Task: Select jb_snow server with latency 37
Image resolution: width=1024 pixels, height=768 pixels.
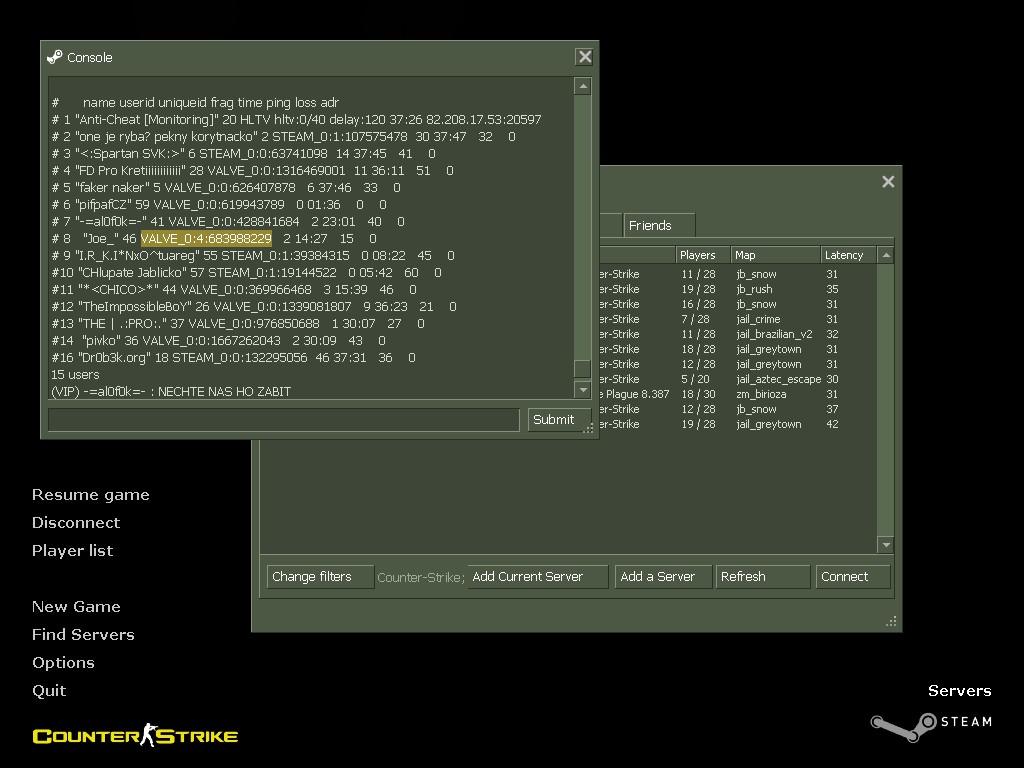Action: pyautogui.click(x=738, y=409)
